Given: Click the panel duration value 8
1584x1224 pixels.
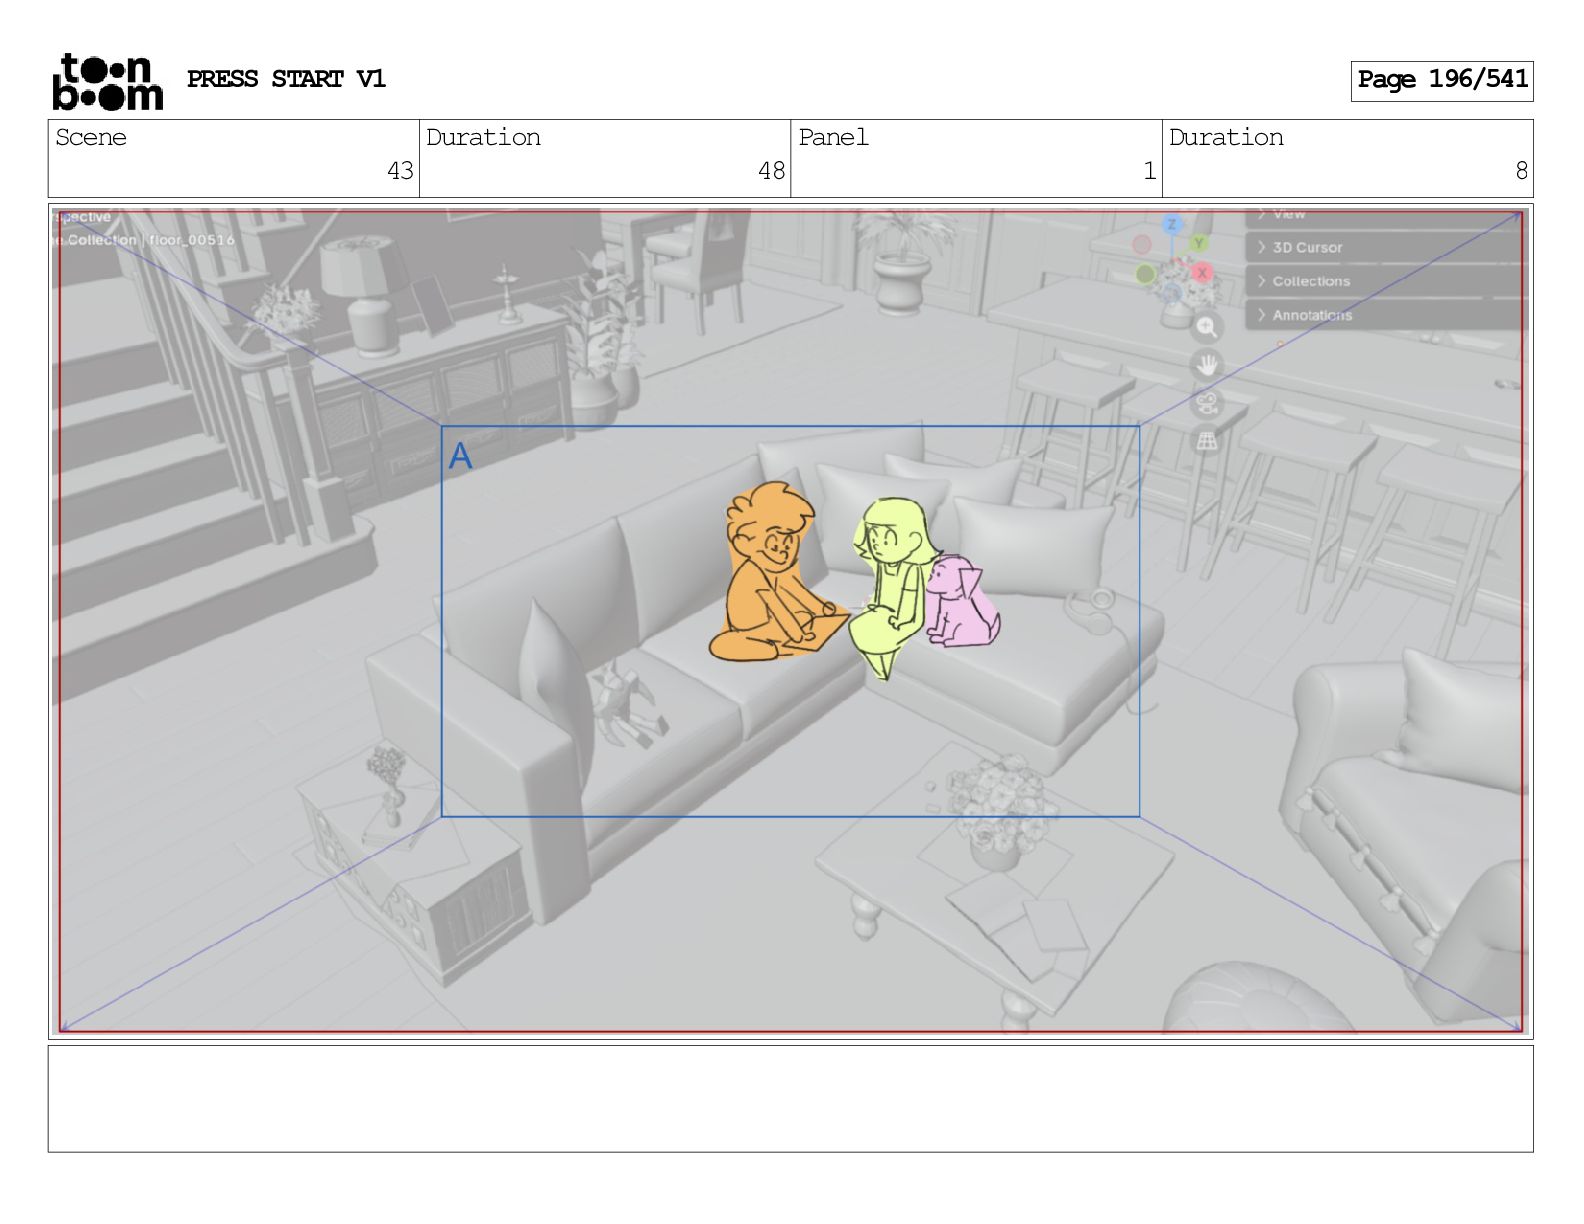Looking at the screenshot, I should (x=1521, y=171).
